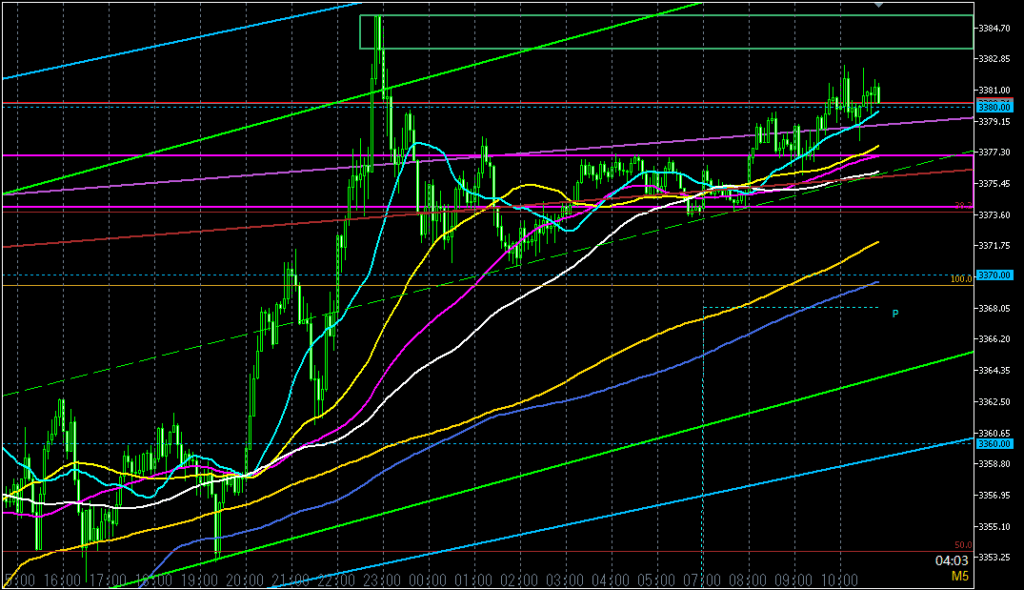Click the 16:00 time axis label
1024x590 pixels.
pyautogui.click(x=60, y=580)
